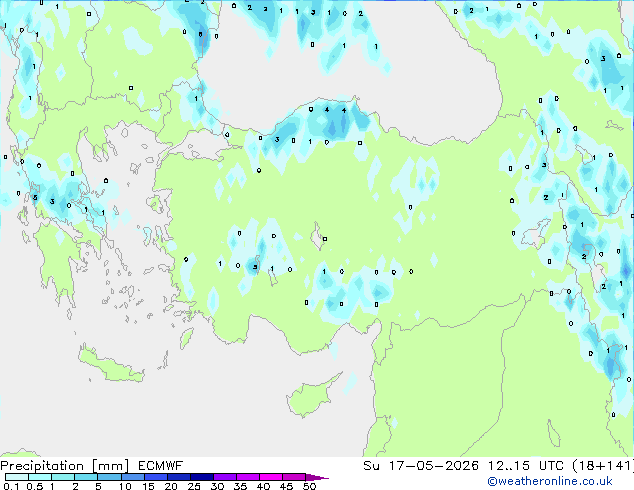Click the 0.5–1 mm legend color swatch
This screenshot has height=490, width=634.
tap(40, 477)
